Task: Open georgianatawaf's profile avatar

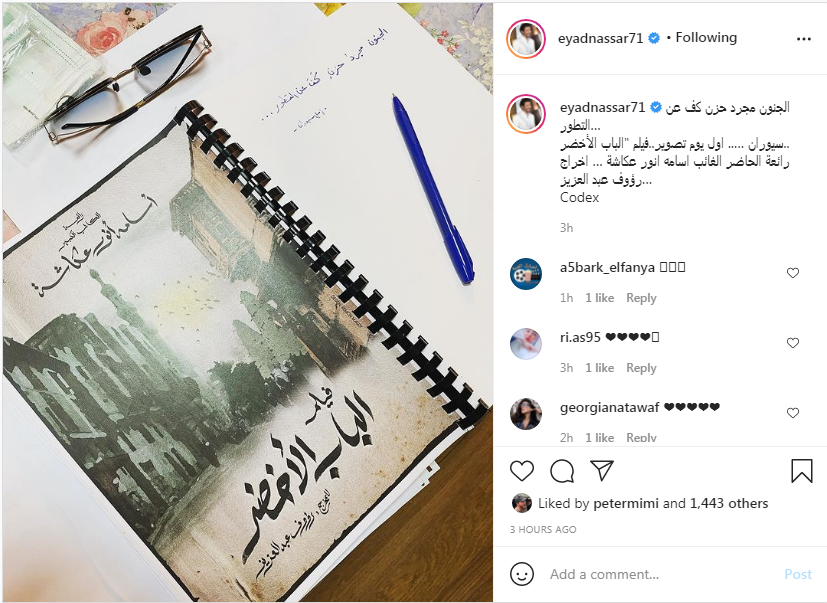Action: click(526, 414)
